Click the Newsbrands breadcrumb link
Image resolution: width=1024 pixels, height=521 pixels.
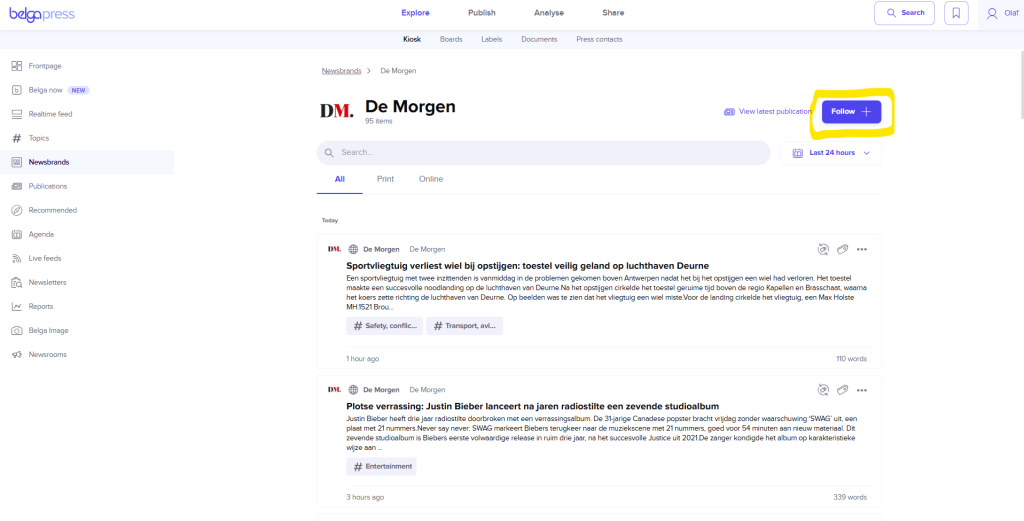coord(340,71)
